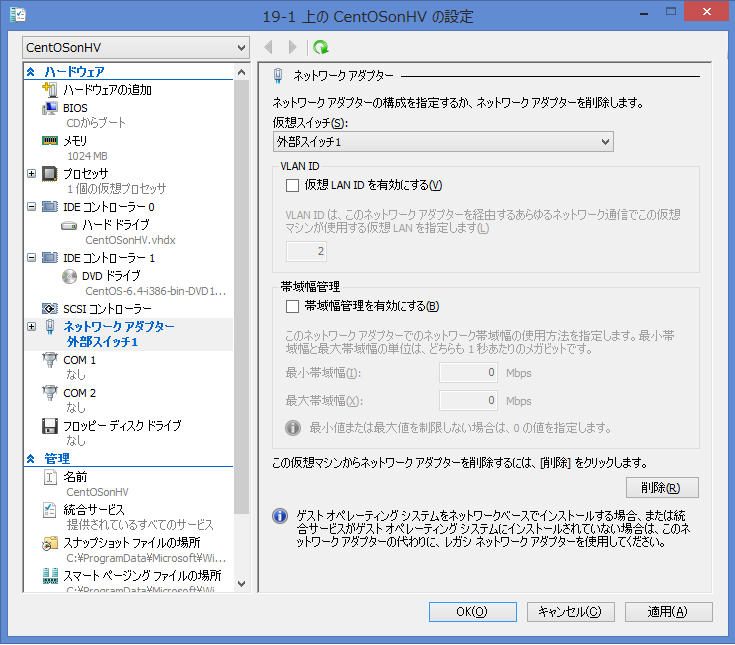This screenshot has height=645, width=735.
Task: Select the SCSI コントローラー tree item
Action: (107, 309)
